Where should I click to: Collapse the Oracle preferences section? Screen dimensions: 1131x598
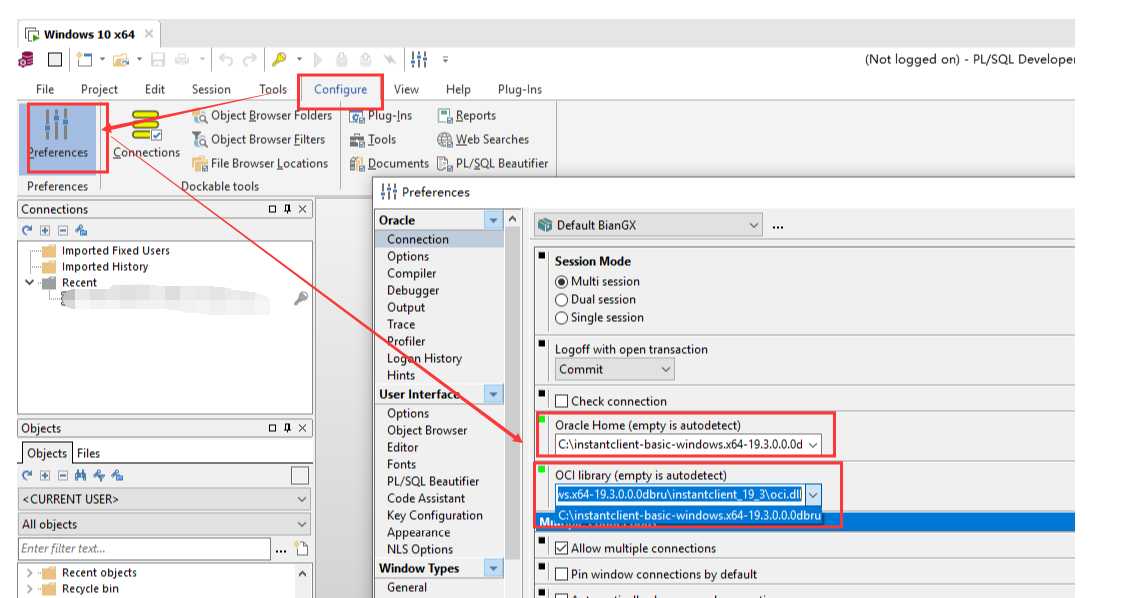click(x=493, y=220)
